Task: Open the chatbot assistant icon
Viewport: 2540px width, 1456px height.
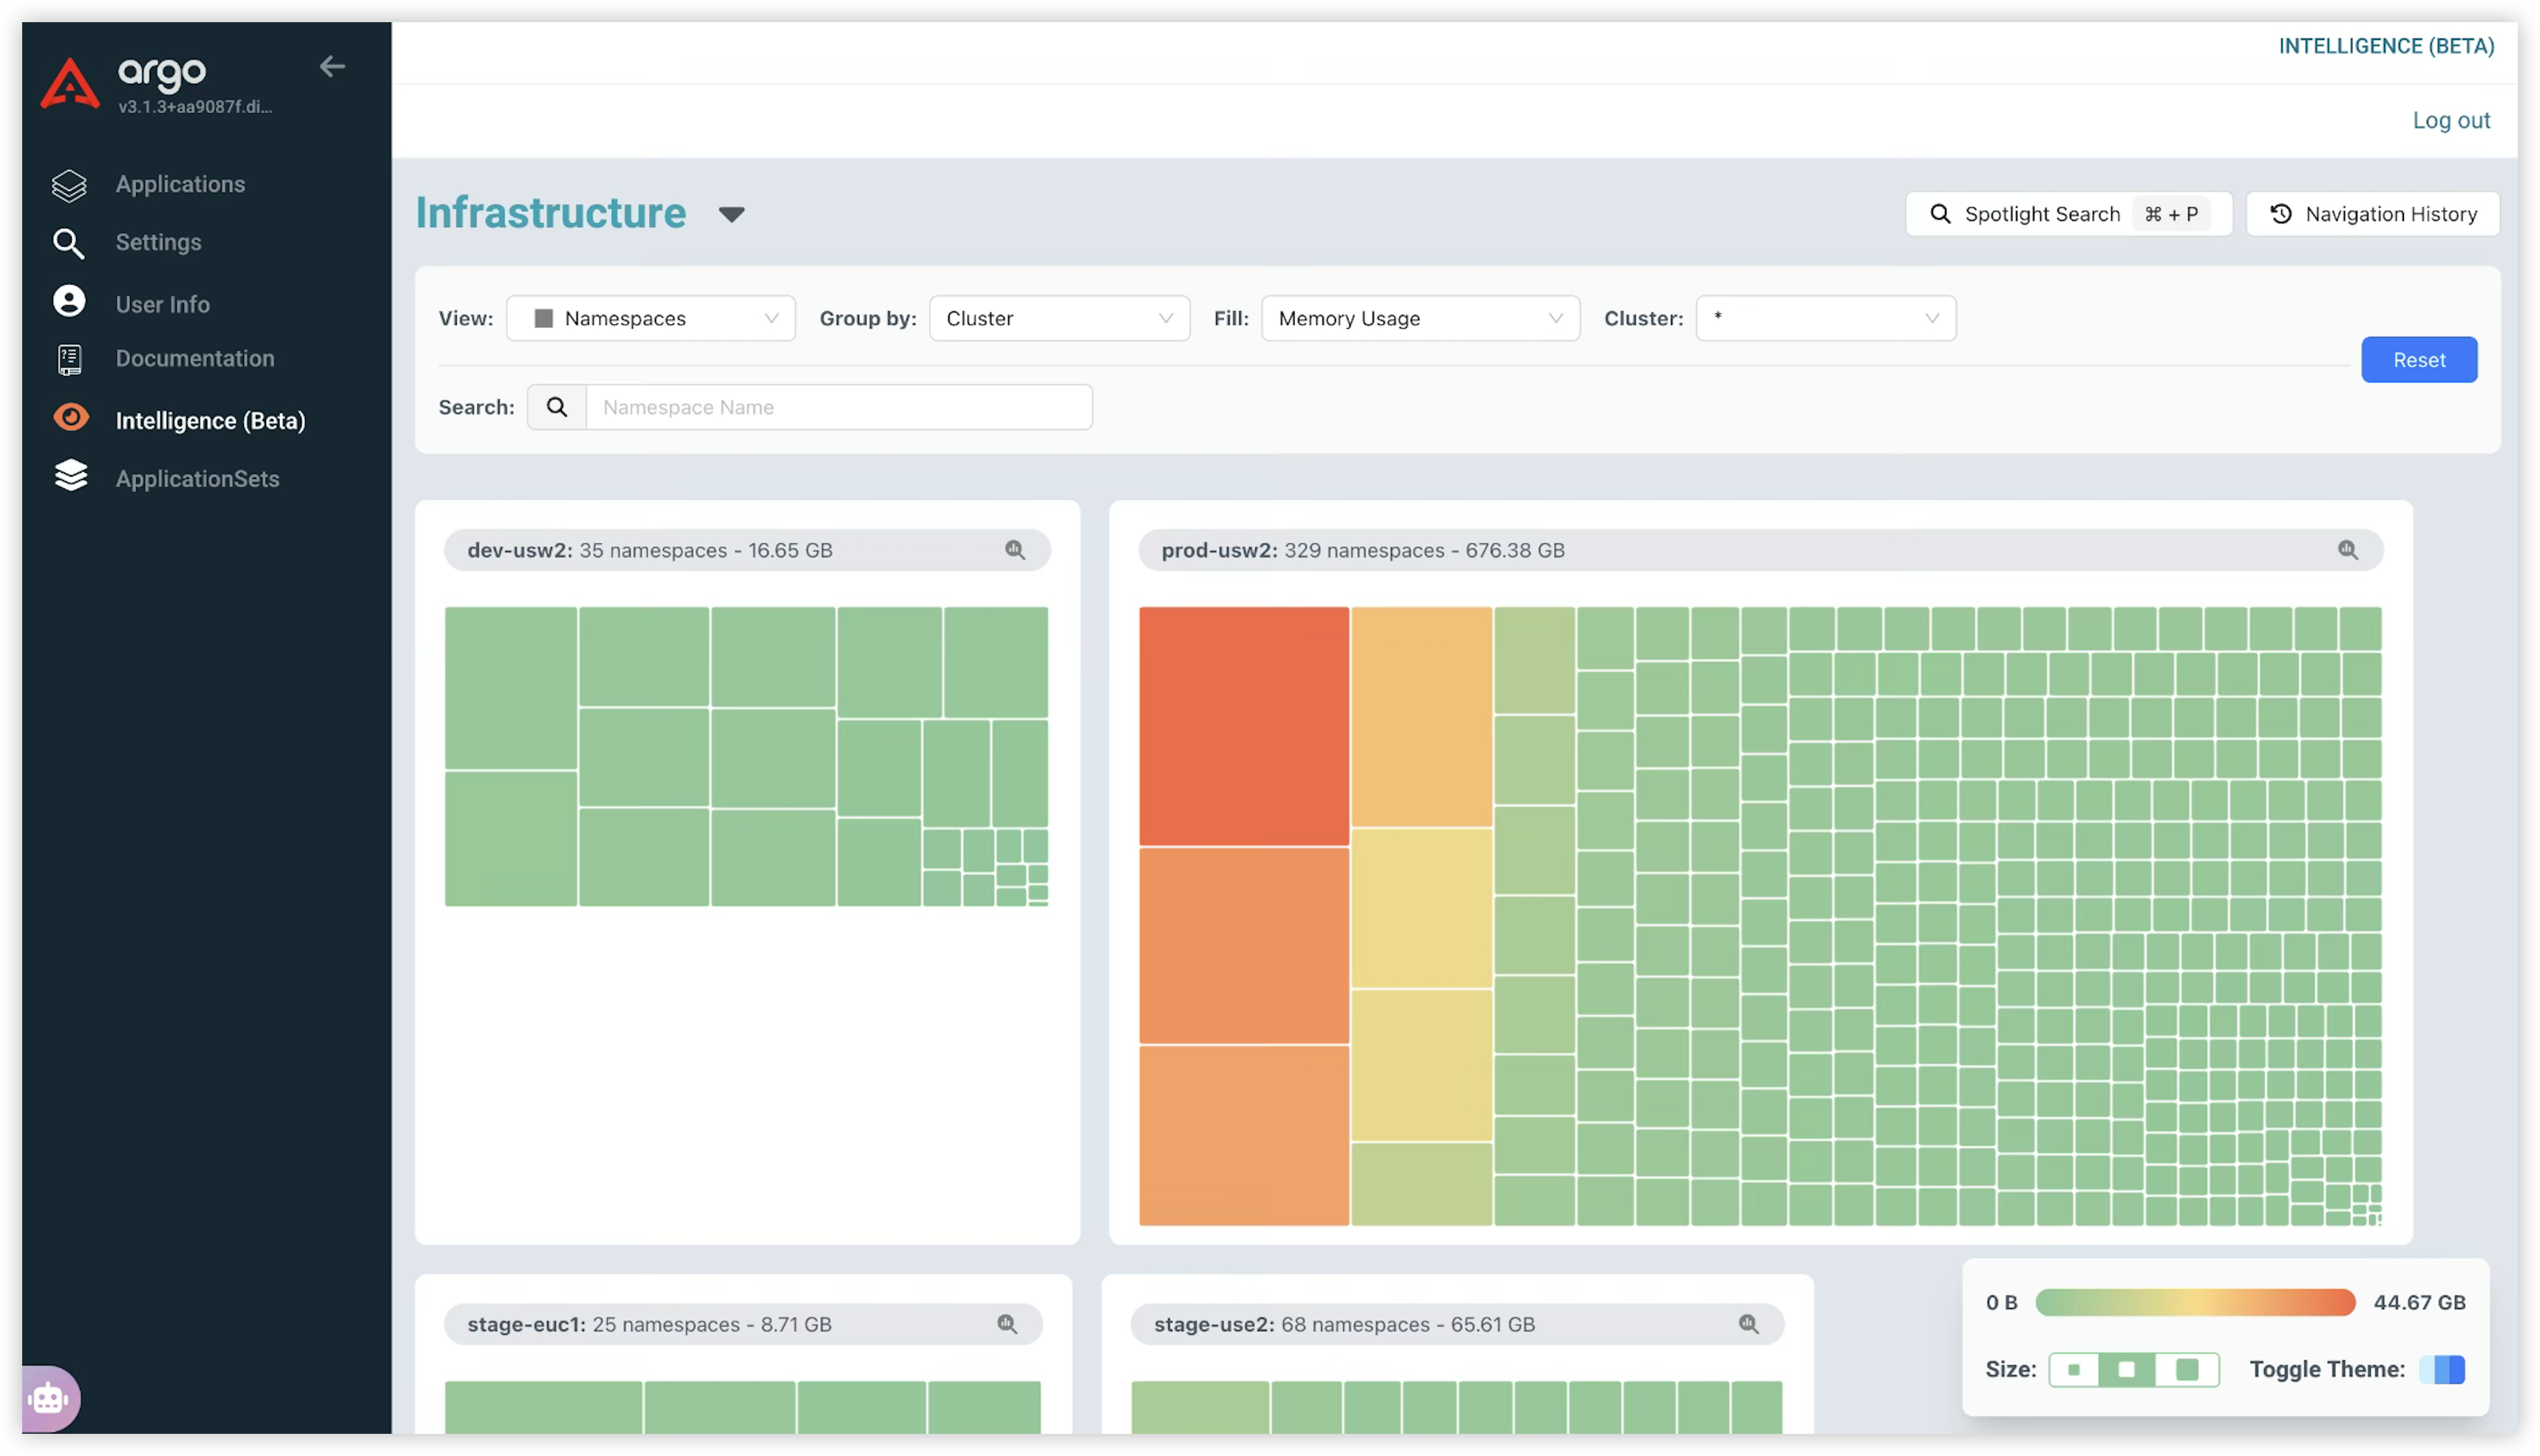Action: (49, 1398)
